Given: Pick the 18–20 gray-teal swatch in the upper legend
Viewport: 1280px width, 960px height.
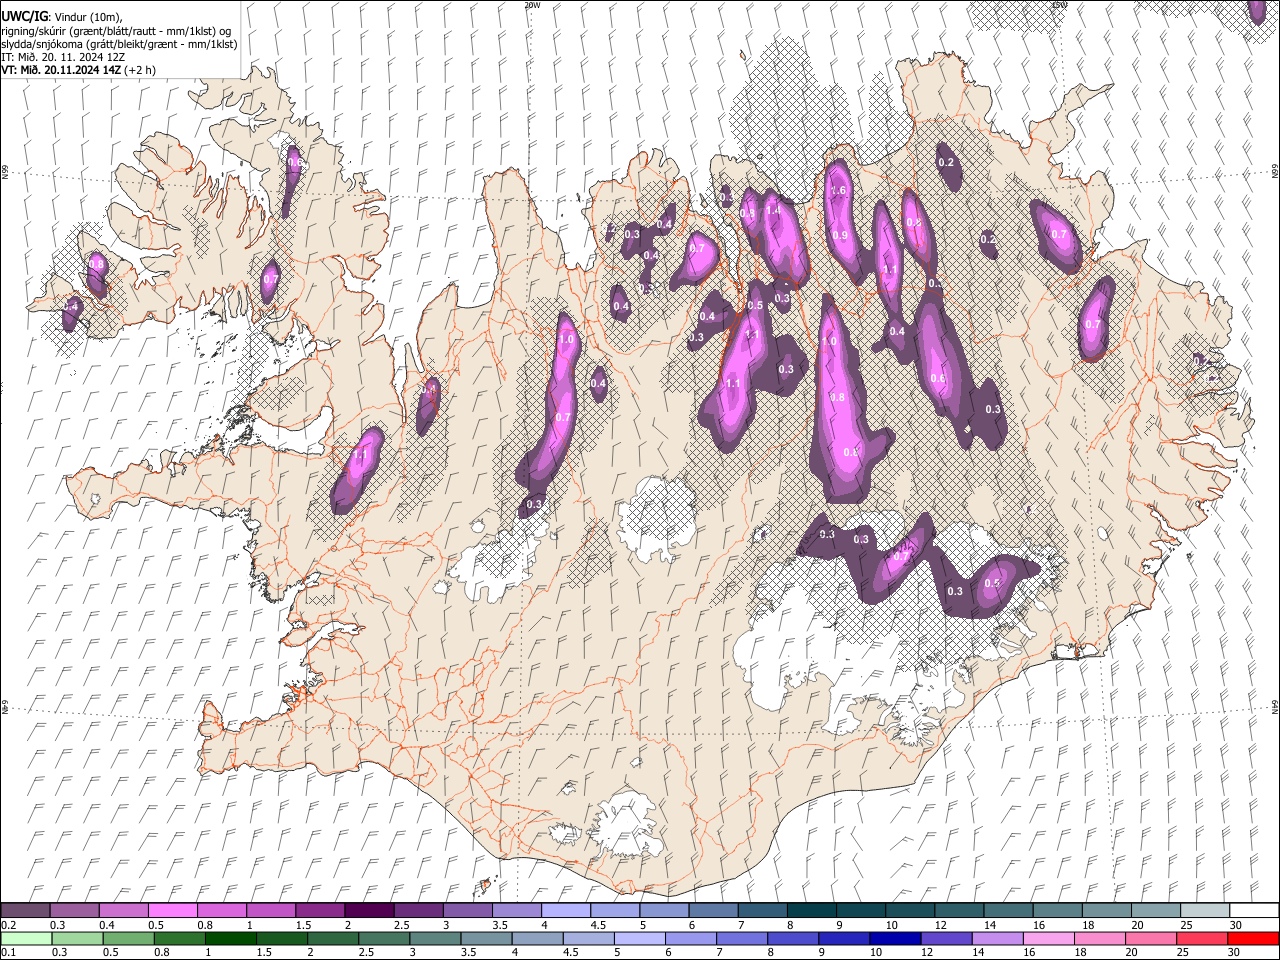Looking at the screenshot, I should click(1106, 910).
